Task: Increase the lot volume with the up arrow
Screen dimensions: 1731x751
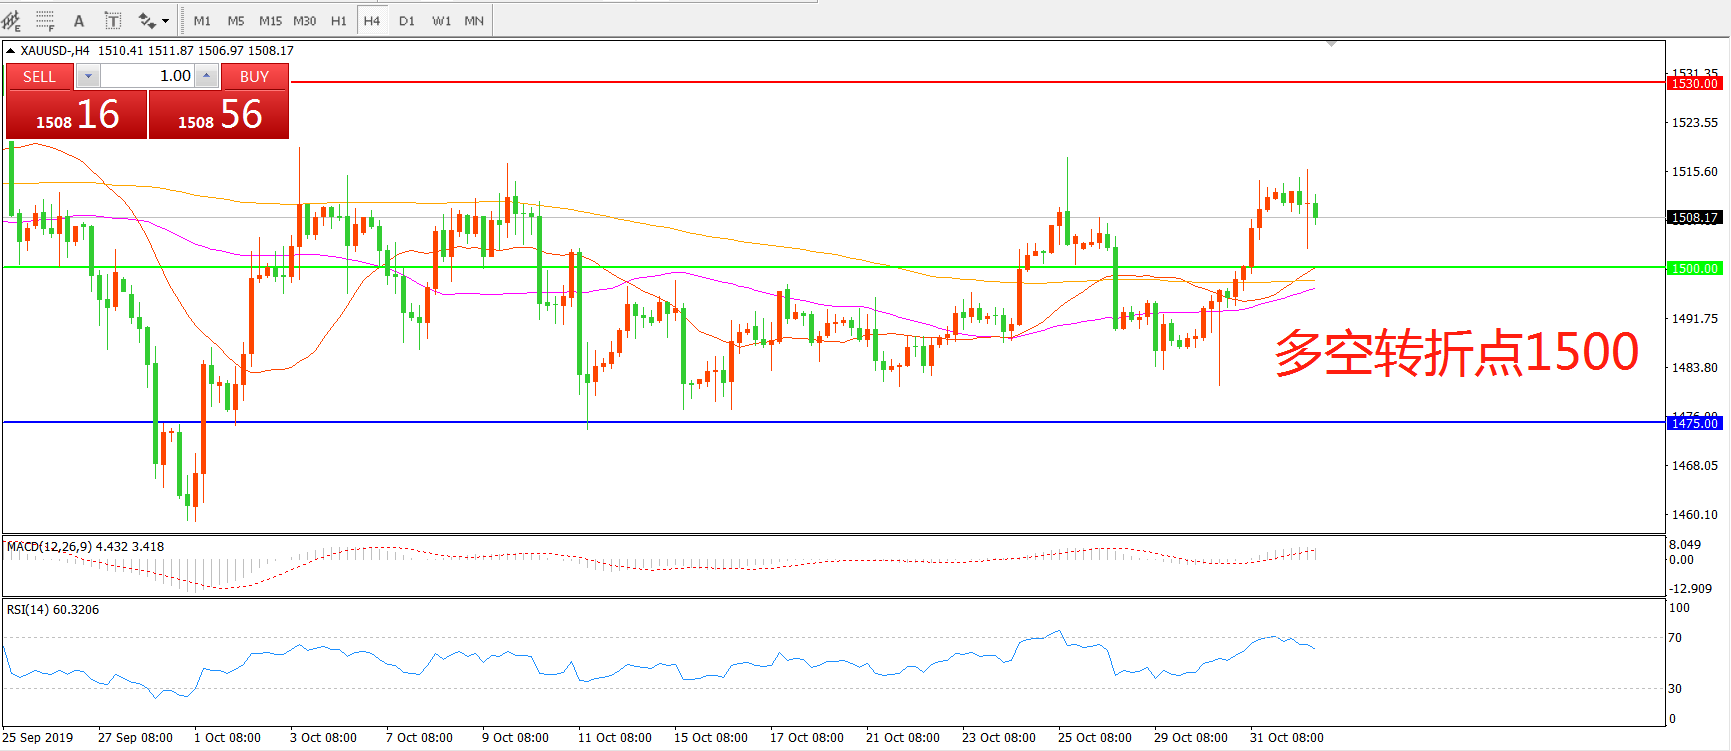Action: click(x=206, y=76)
